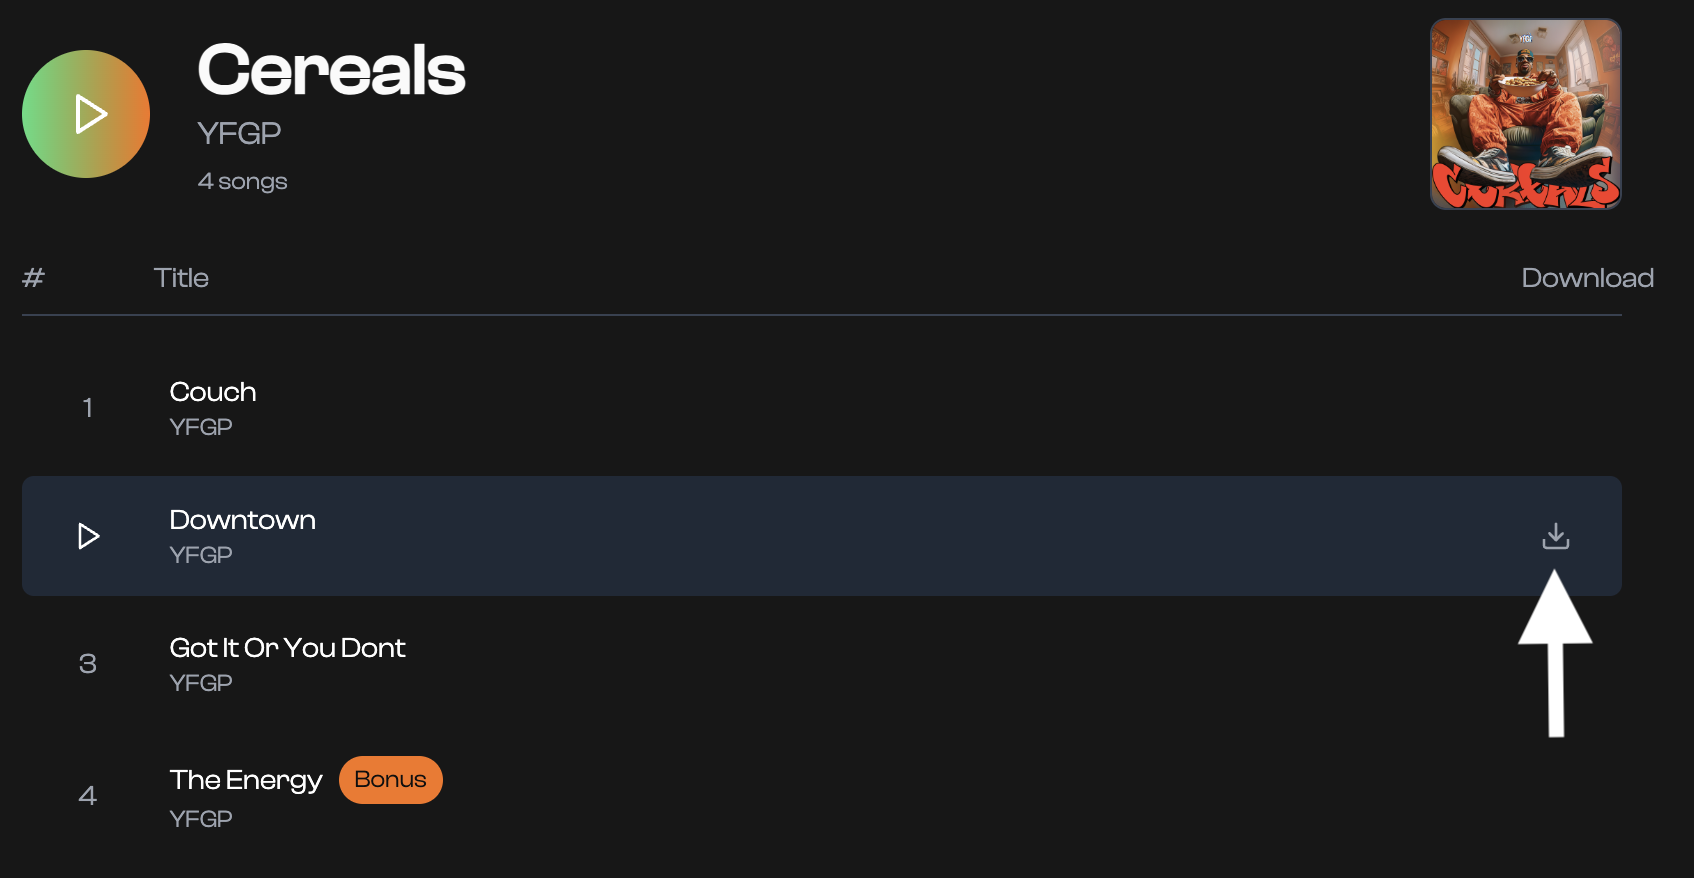Play the Cereals album with gradient button
The width and height of the screenshot is (1694, 878).
click(x=86, y=114)
